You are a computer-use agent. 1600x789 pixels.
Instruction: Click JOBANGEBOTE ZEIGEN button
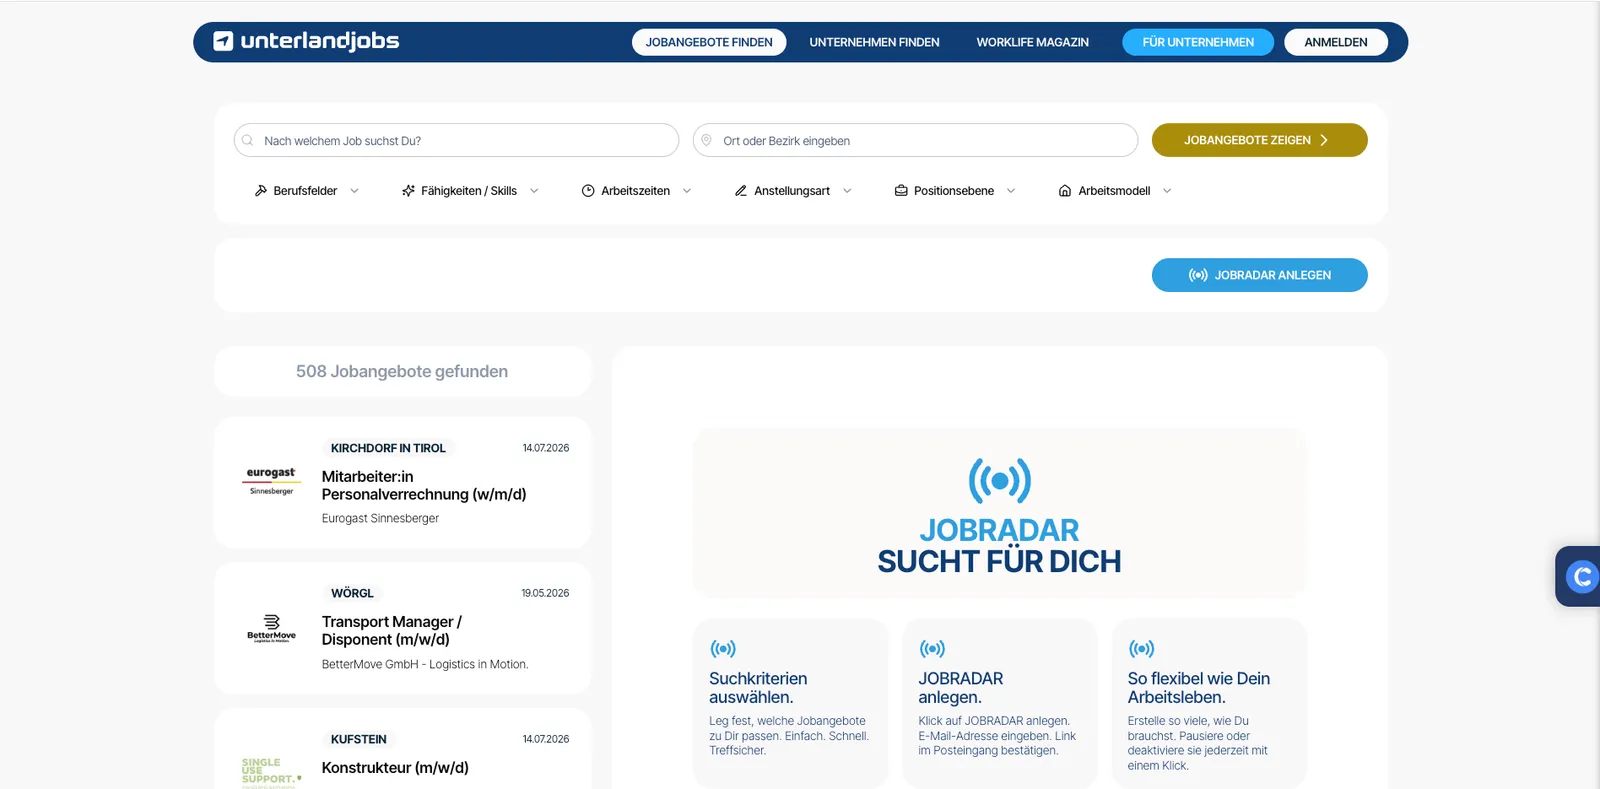[1259, 140]
